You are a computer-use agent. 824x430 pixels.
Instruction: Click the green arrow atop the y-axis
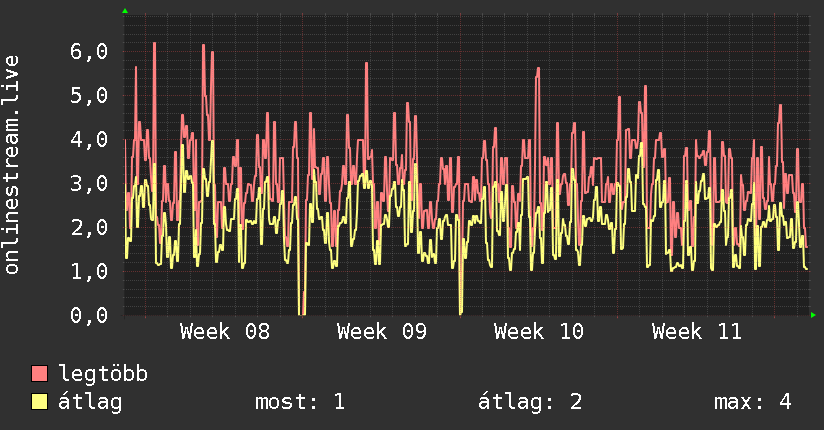click(125, 11)
